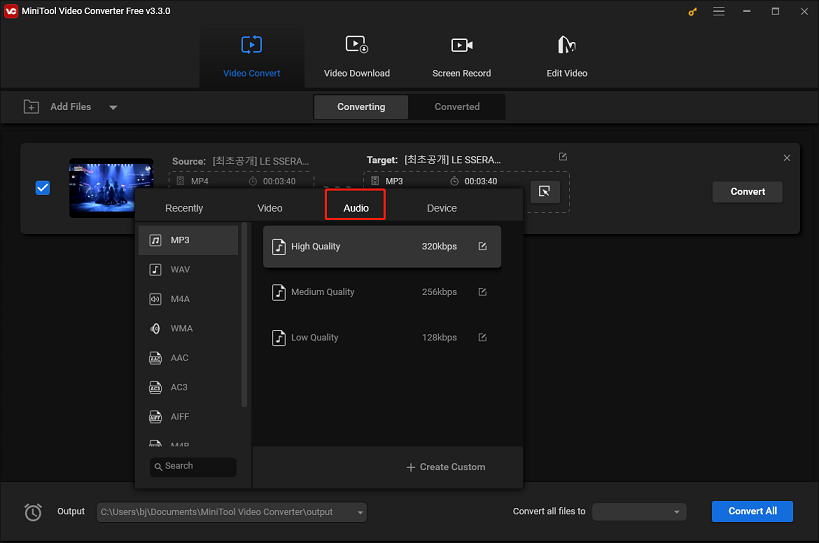The width and height of the screenshot is (819, 543).
Task: Open the Video Convert tab
Action: (x=252, y=57)
